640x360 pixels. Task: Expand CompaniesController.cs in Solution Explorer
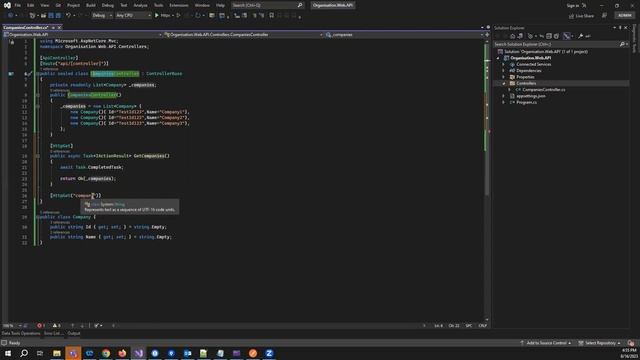tap(509, 90)
